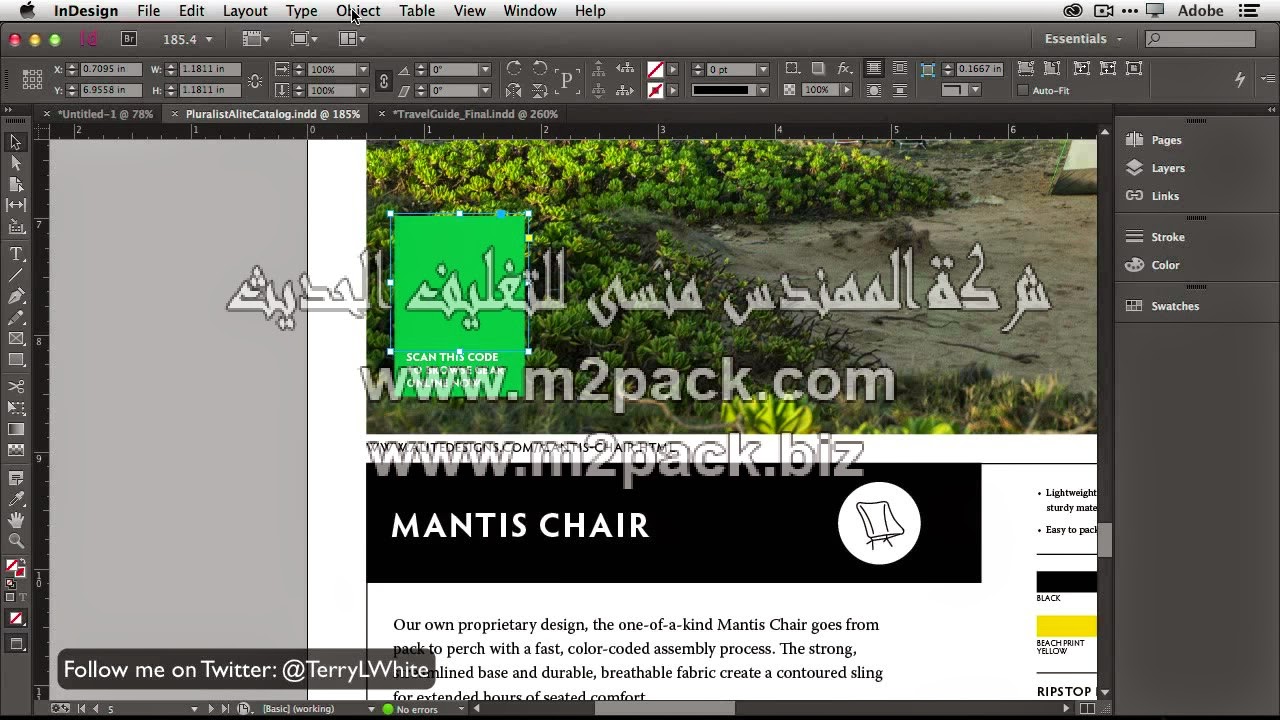
Task: Open the View Options dropdown
Action: [256, 39]
